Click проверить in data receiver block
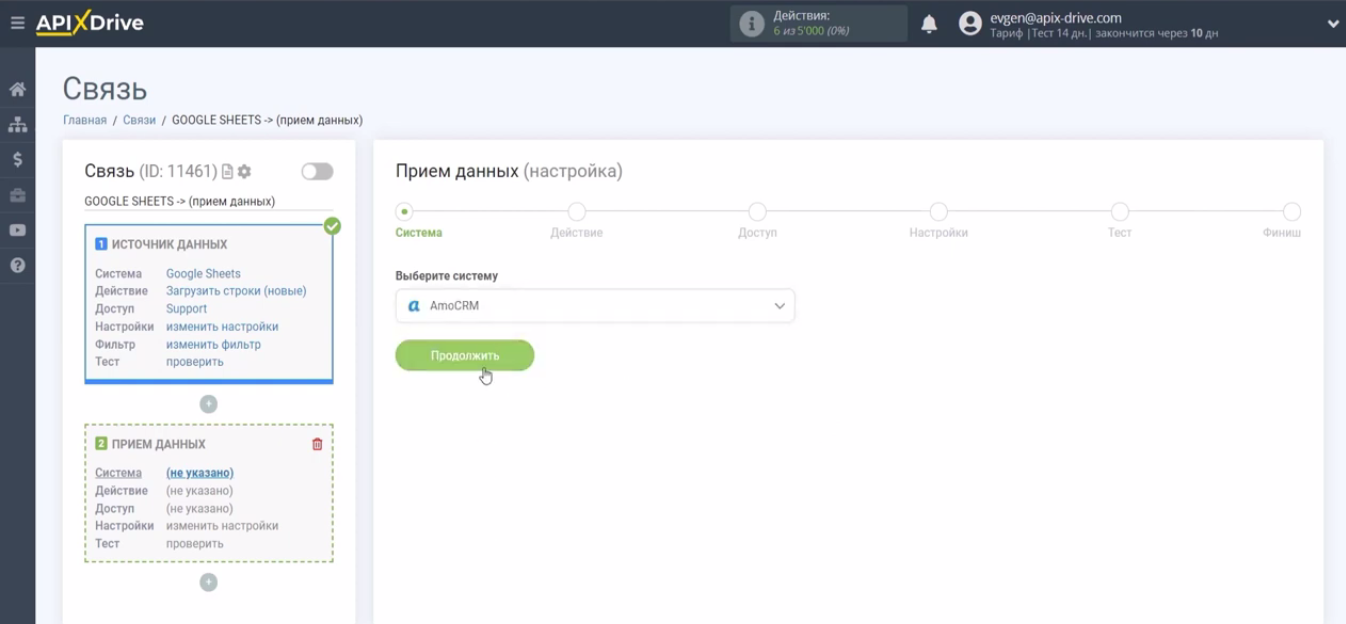The height and width of the screenshot is (624, 1346). coord(195,544)
